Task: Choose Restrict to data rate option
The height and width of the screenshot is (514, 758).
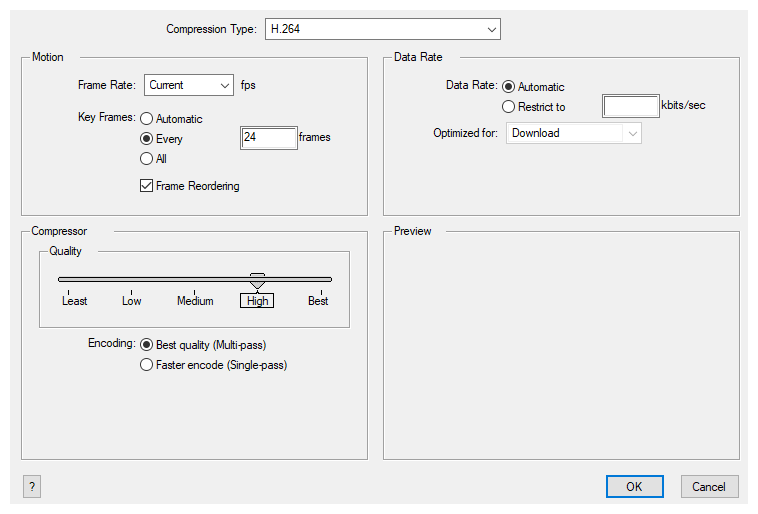Action: pyautogui.click(x=509, y=107)
